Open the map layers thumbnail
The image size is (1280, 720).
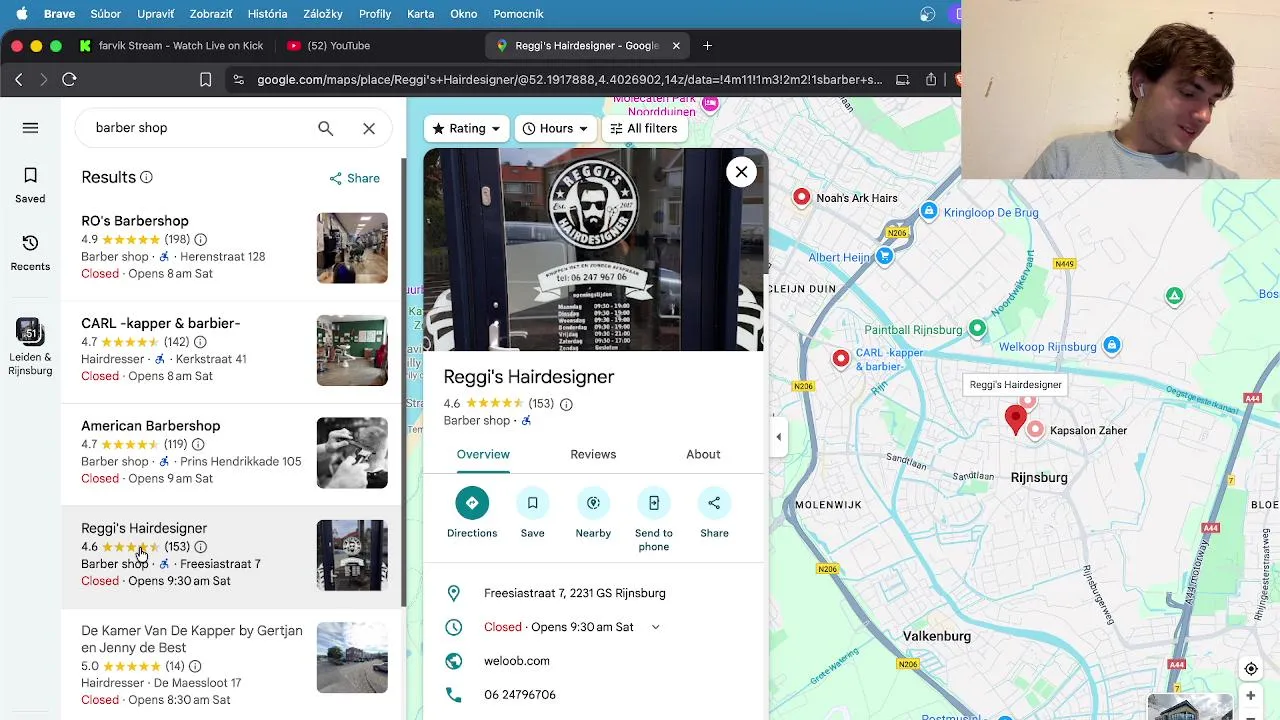coord(1190,706)
